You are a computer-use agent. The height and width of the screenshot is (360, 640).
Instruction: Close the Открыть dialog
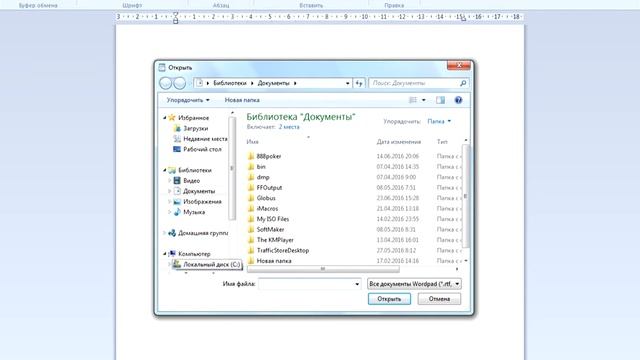(459, 65)
